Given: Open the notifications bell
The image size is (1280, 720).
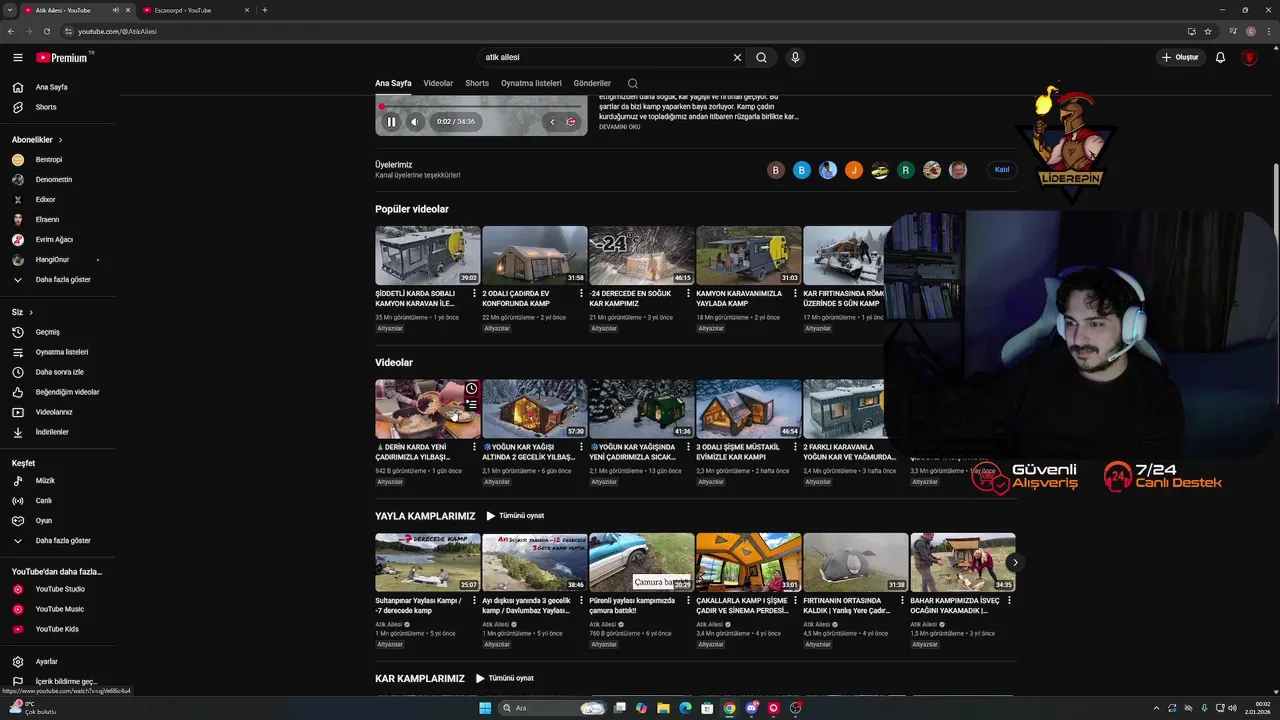Looking at the screenshot, I should point(1220,58).
